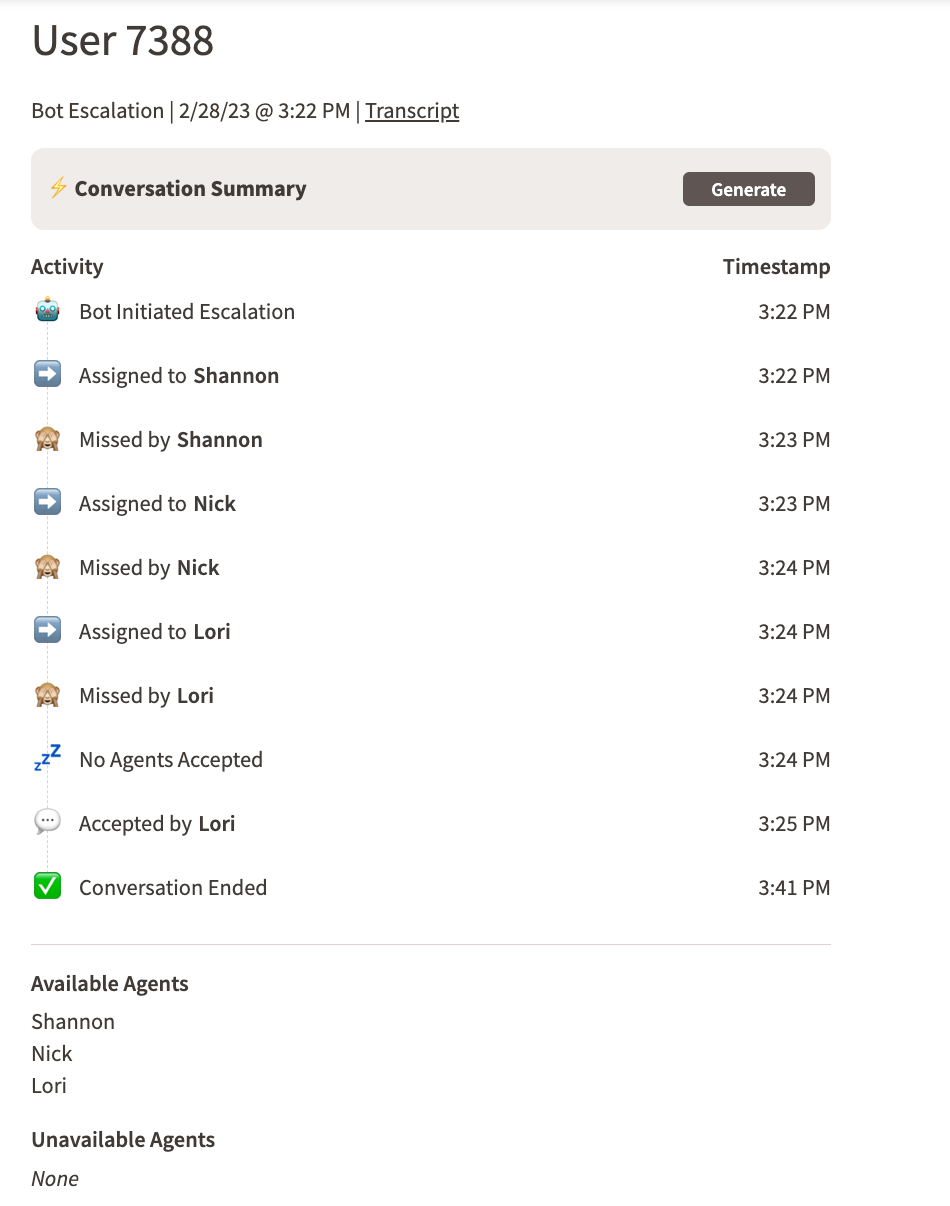Click the robot icon beside Bot Initiated Escalation

point(47,312)
